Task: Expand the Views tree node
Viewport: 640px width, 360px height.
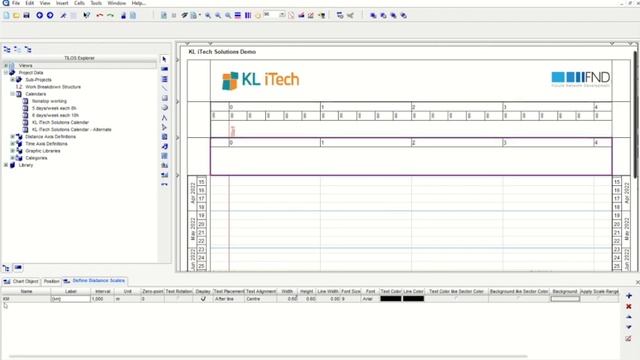Action: 6,65
